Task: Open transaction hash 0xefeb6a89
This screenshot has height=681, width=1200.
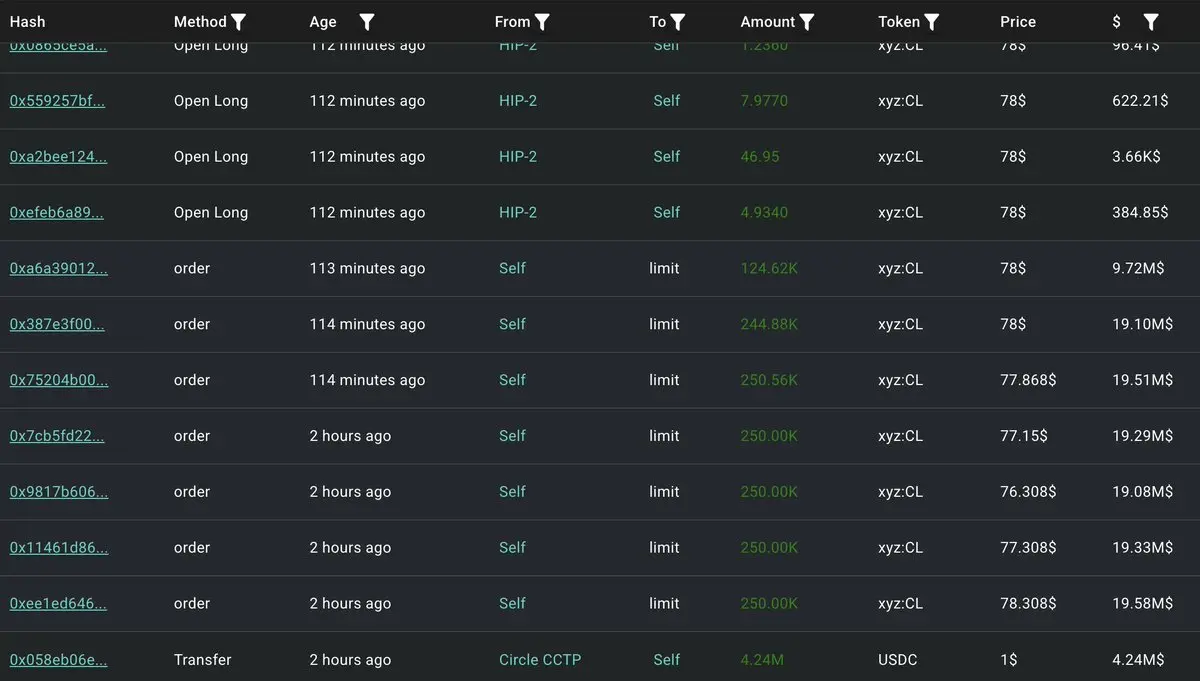Action: pyautogui.click(x=57, y=213)
